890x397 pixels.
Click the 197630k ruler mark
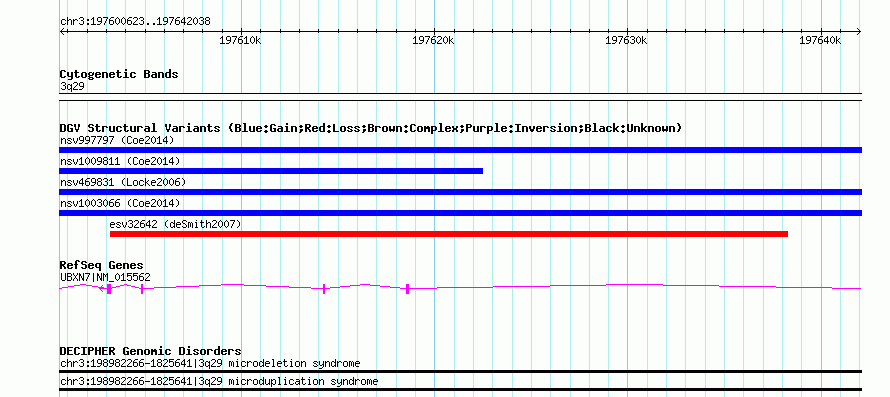(x=627, y=40)
